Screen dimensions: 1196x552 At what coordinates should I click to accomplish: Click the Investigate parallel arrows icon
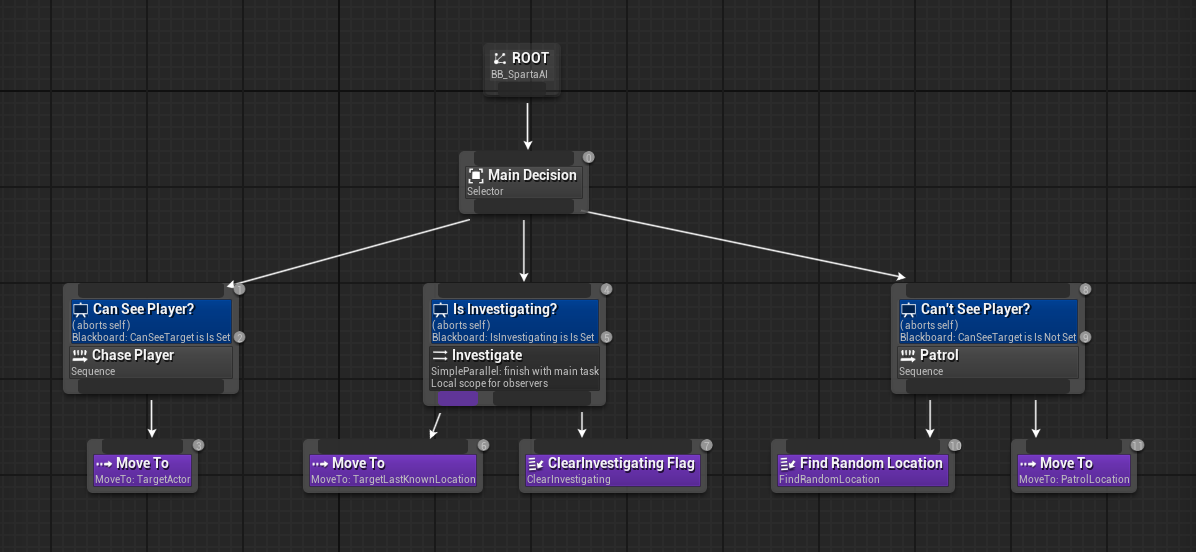pyautogui.click(x=440, y=355)
